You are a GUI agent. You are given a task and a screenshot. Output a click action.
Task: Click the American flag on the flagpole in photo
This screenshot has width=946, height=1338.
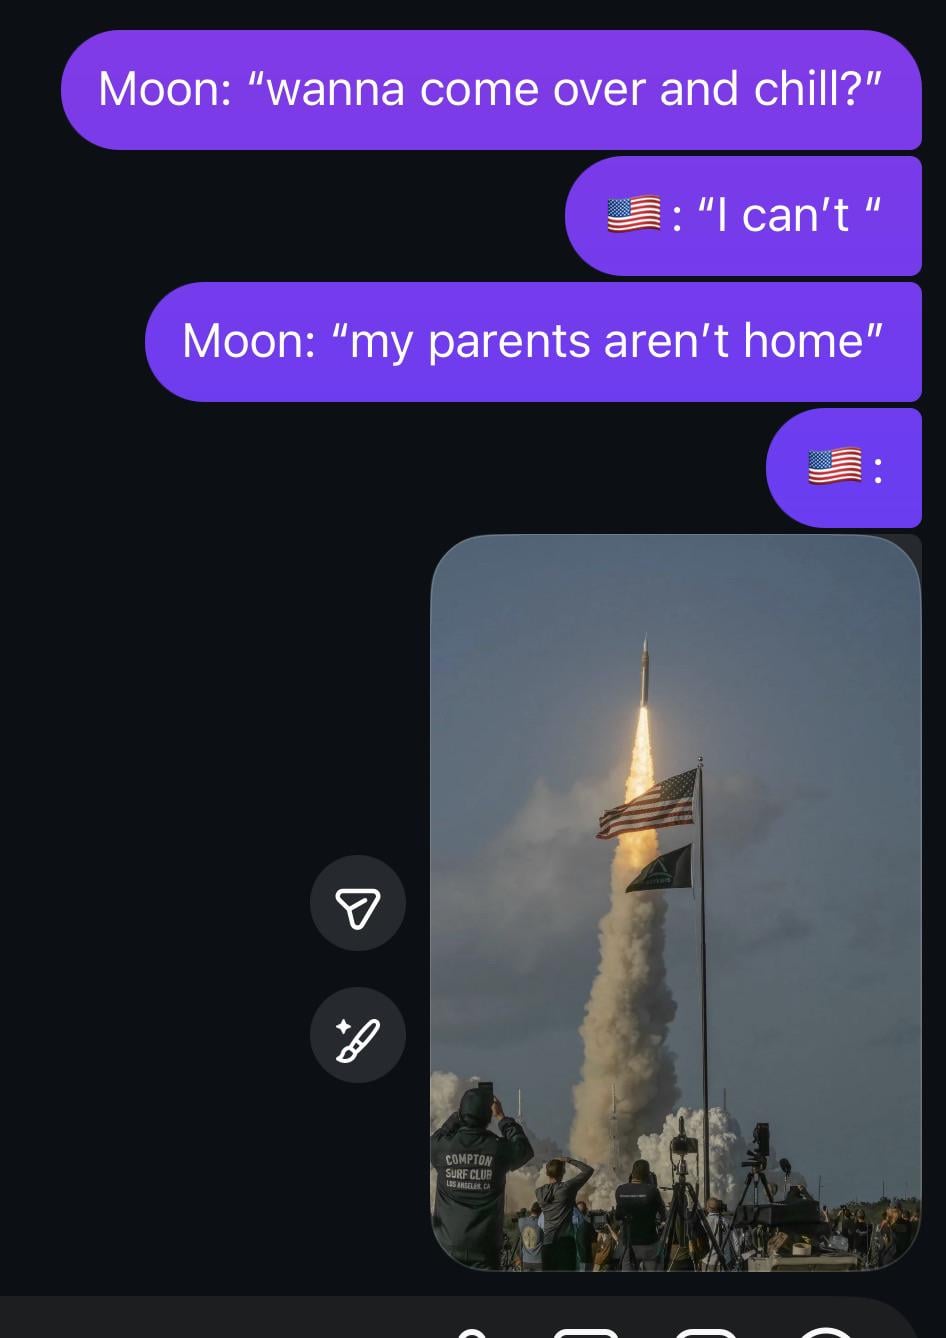pos(648,802)
